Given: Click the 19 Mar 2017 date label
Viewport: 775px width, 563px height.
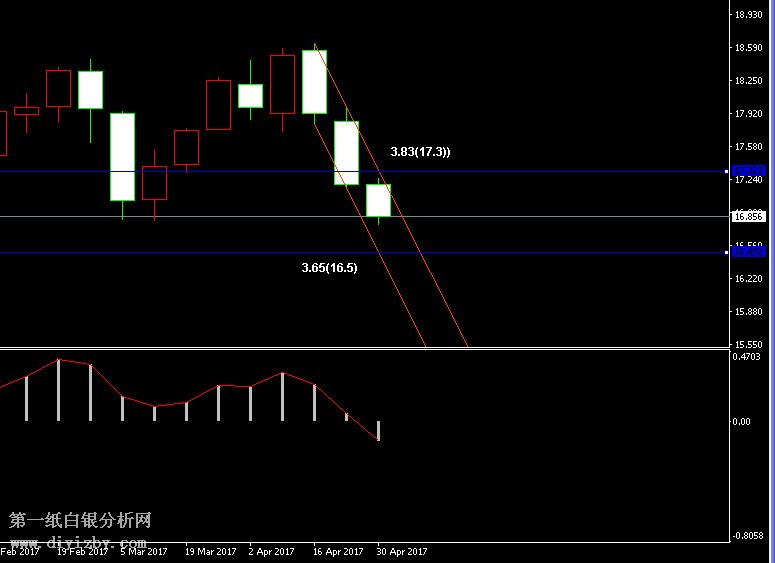Looking at the screenshot, I should (210, 551).
